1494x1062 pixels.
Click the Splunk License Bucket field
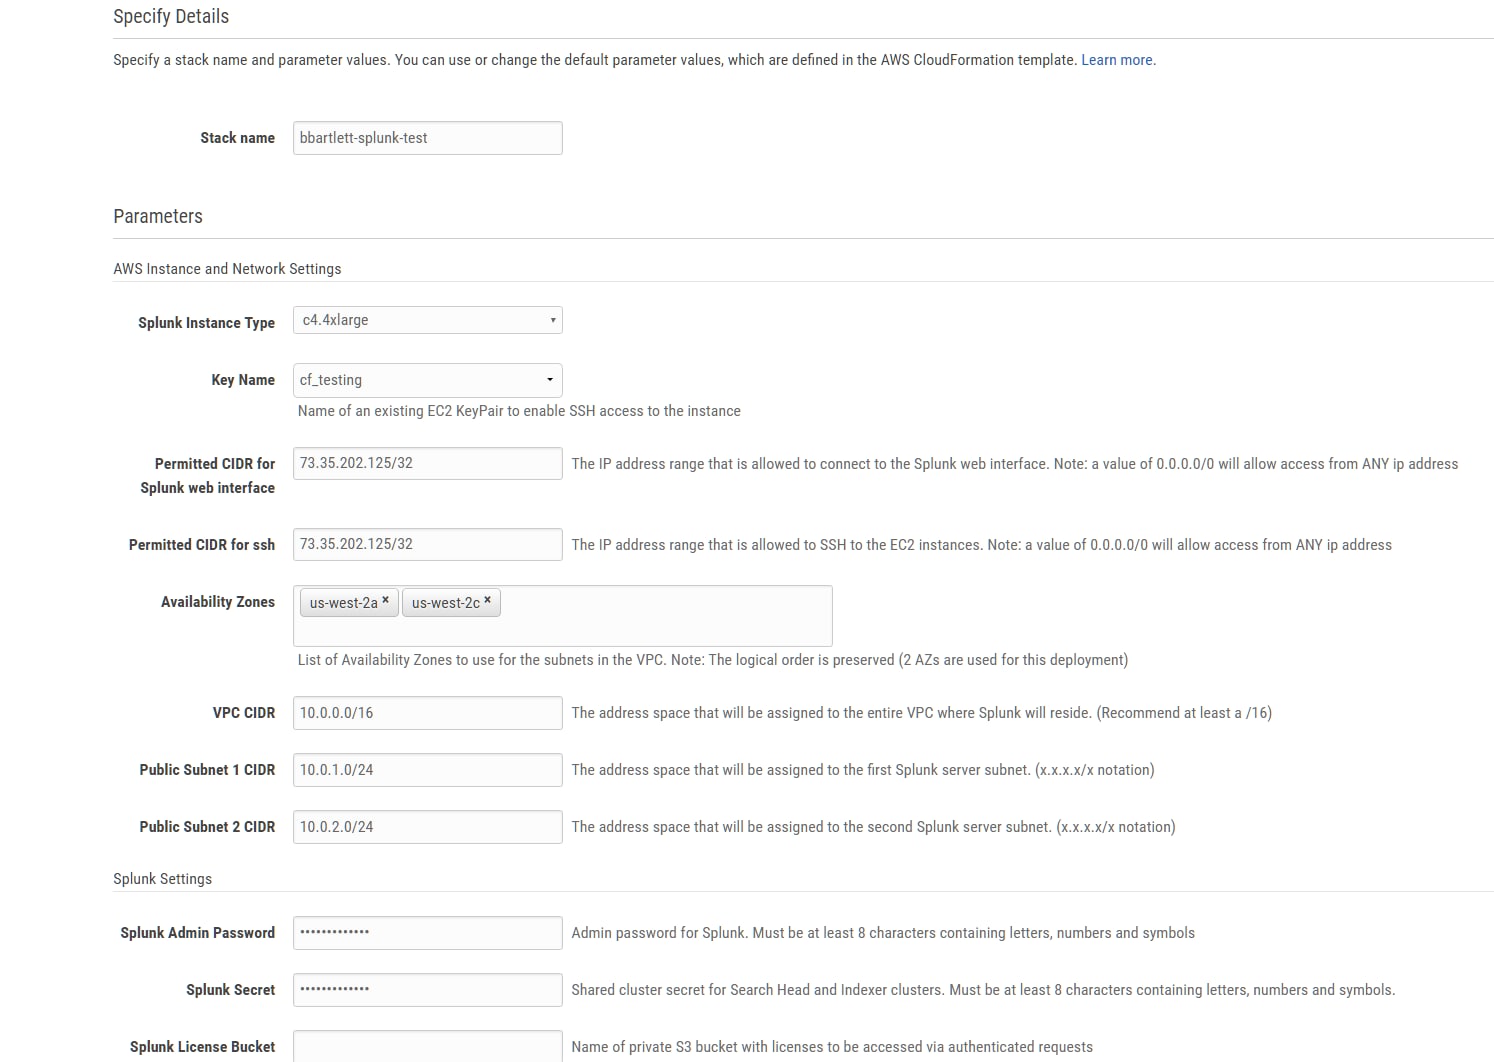[x=428, y=1046]
